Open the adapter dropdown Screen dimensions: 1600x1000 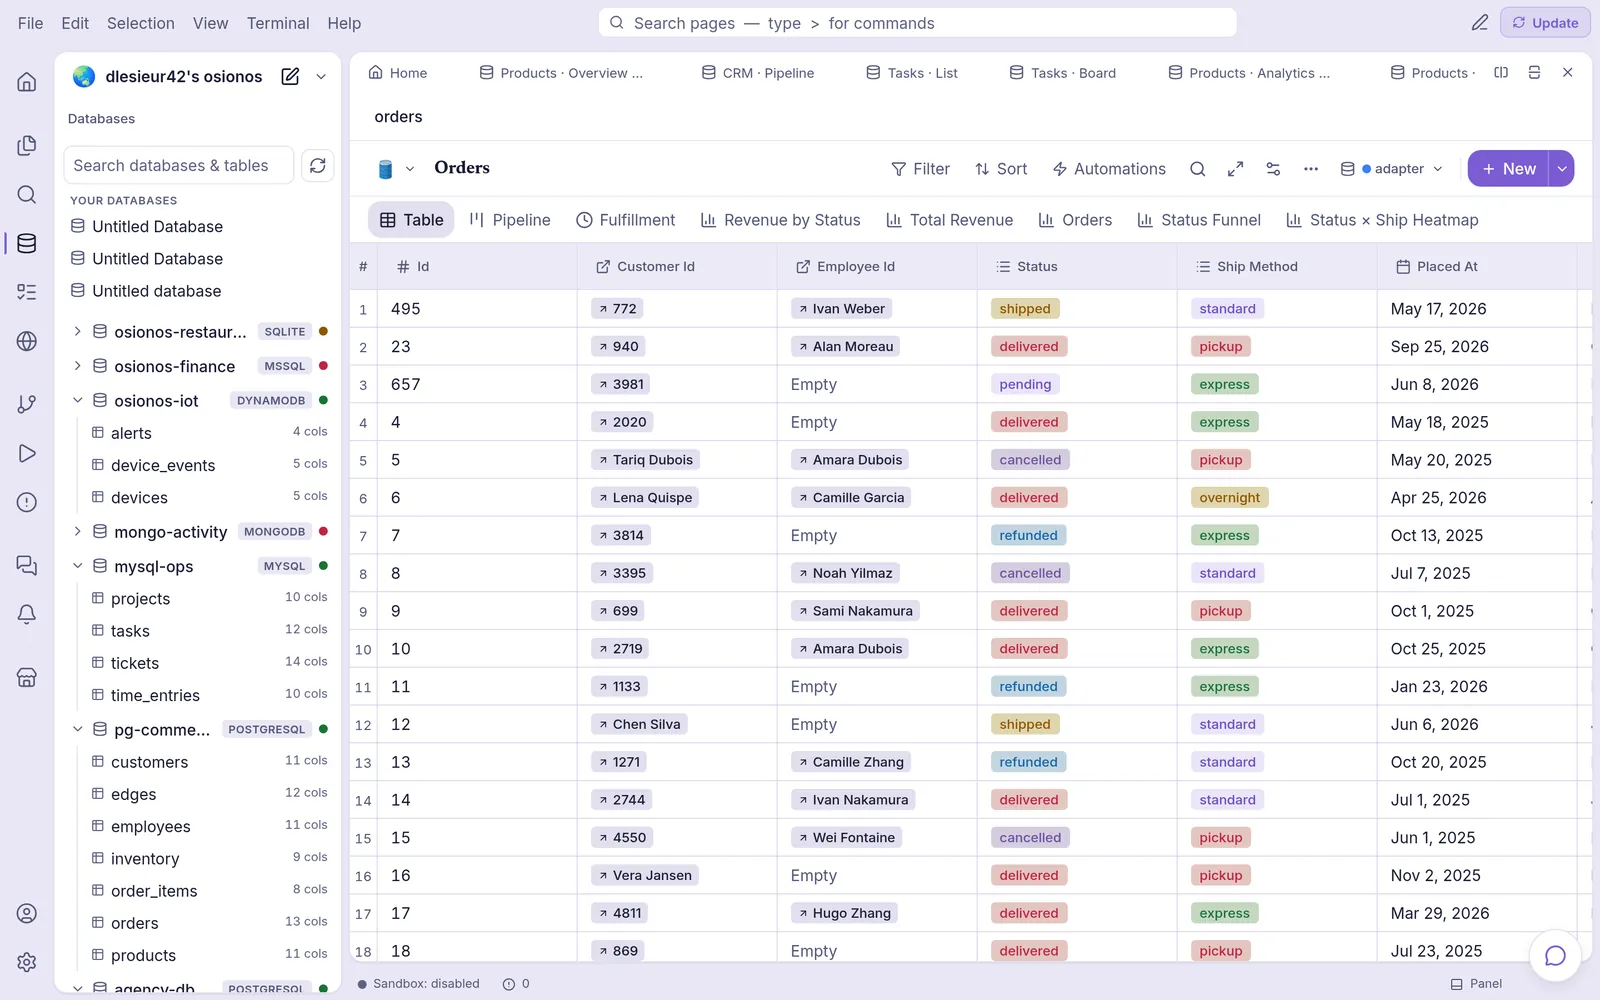pyautogui.click(x=1392, y=169)
